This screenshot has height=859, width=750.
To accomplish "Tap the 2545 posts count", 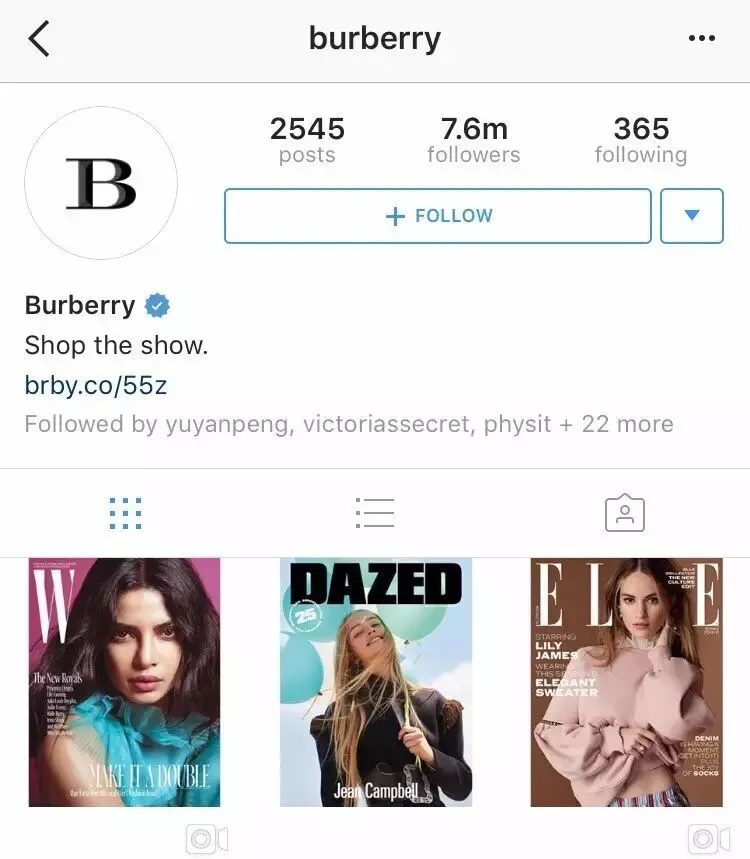I will 307,140.
